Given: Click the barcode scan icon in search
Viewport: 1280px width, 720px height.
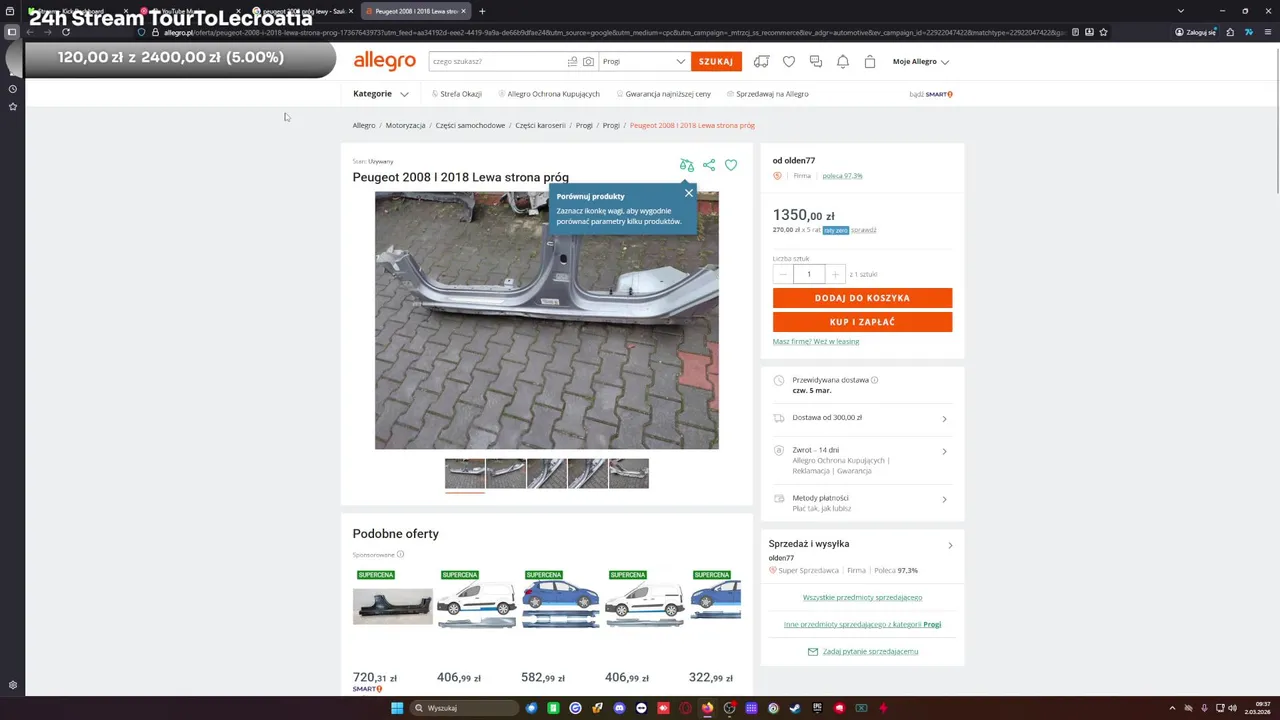Looking at the screenshot, I should [572, 61].
